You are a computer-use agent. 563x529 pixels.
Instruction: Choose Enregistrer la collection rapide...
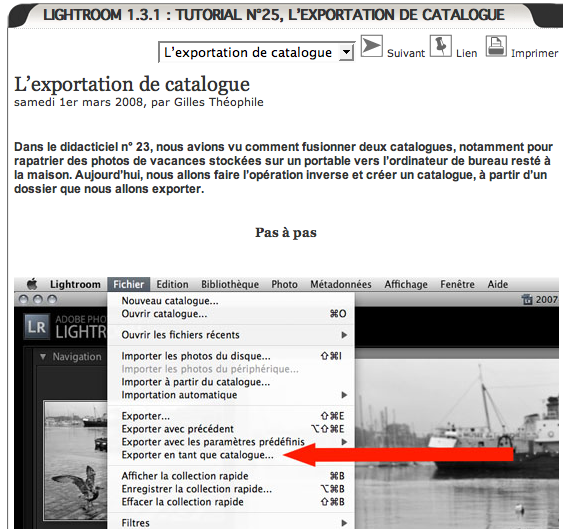[231, 489]
